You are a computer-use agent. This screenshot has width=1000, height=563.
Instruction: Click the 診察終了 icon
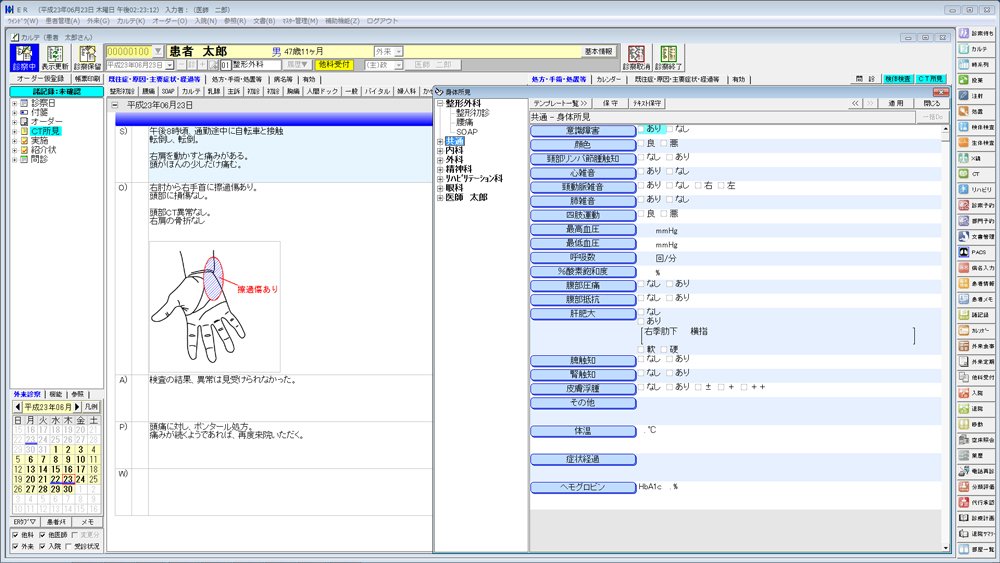pyautogui.click(x=668, y=57)
